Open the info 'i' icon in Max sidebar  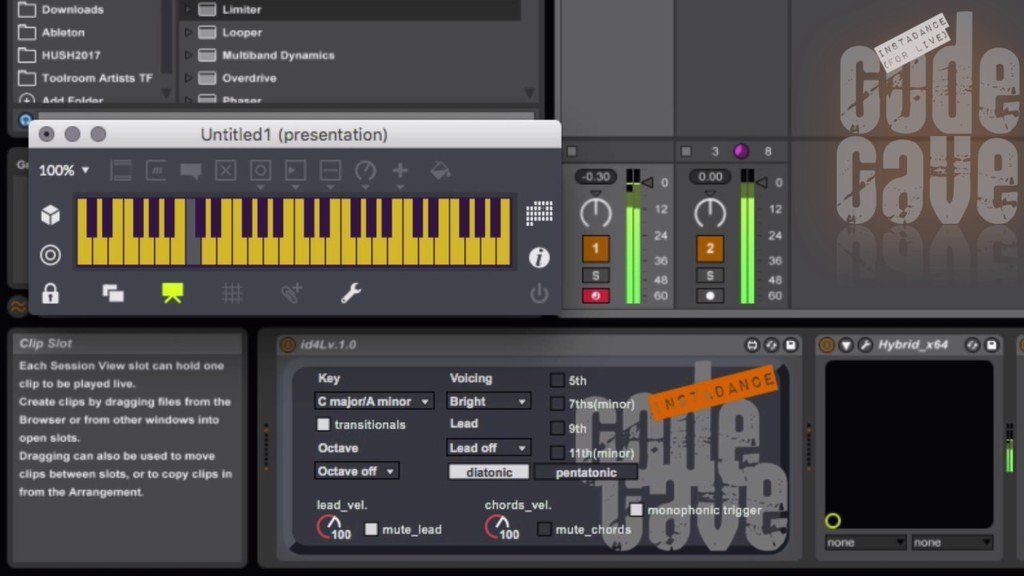tap(539, 257)
